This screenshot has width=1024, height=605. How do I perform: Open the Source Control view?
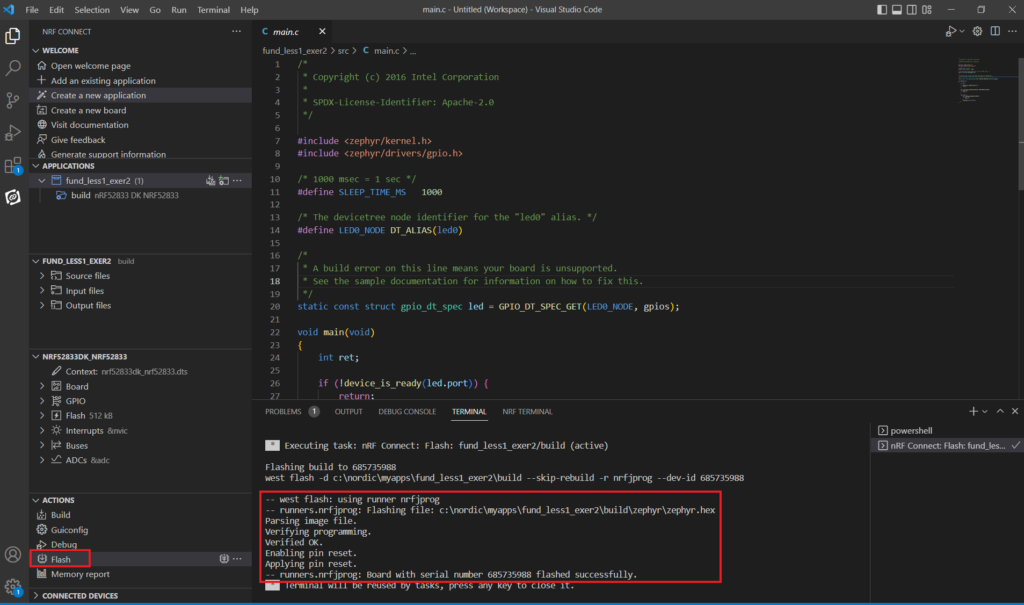pos(13,100)
